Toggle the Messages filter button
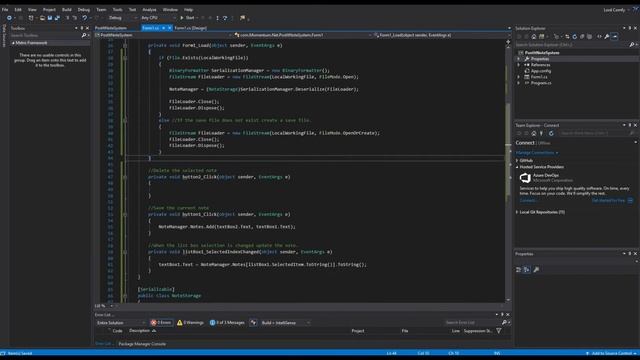This screenshot has width=640, height=360. point(227,322)
